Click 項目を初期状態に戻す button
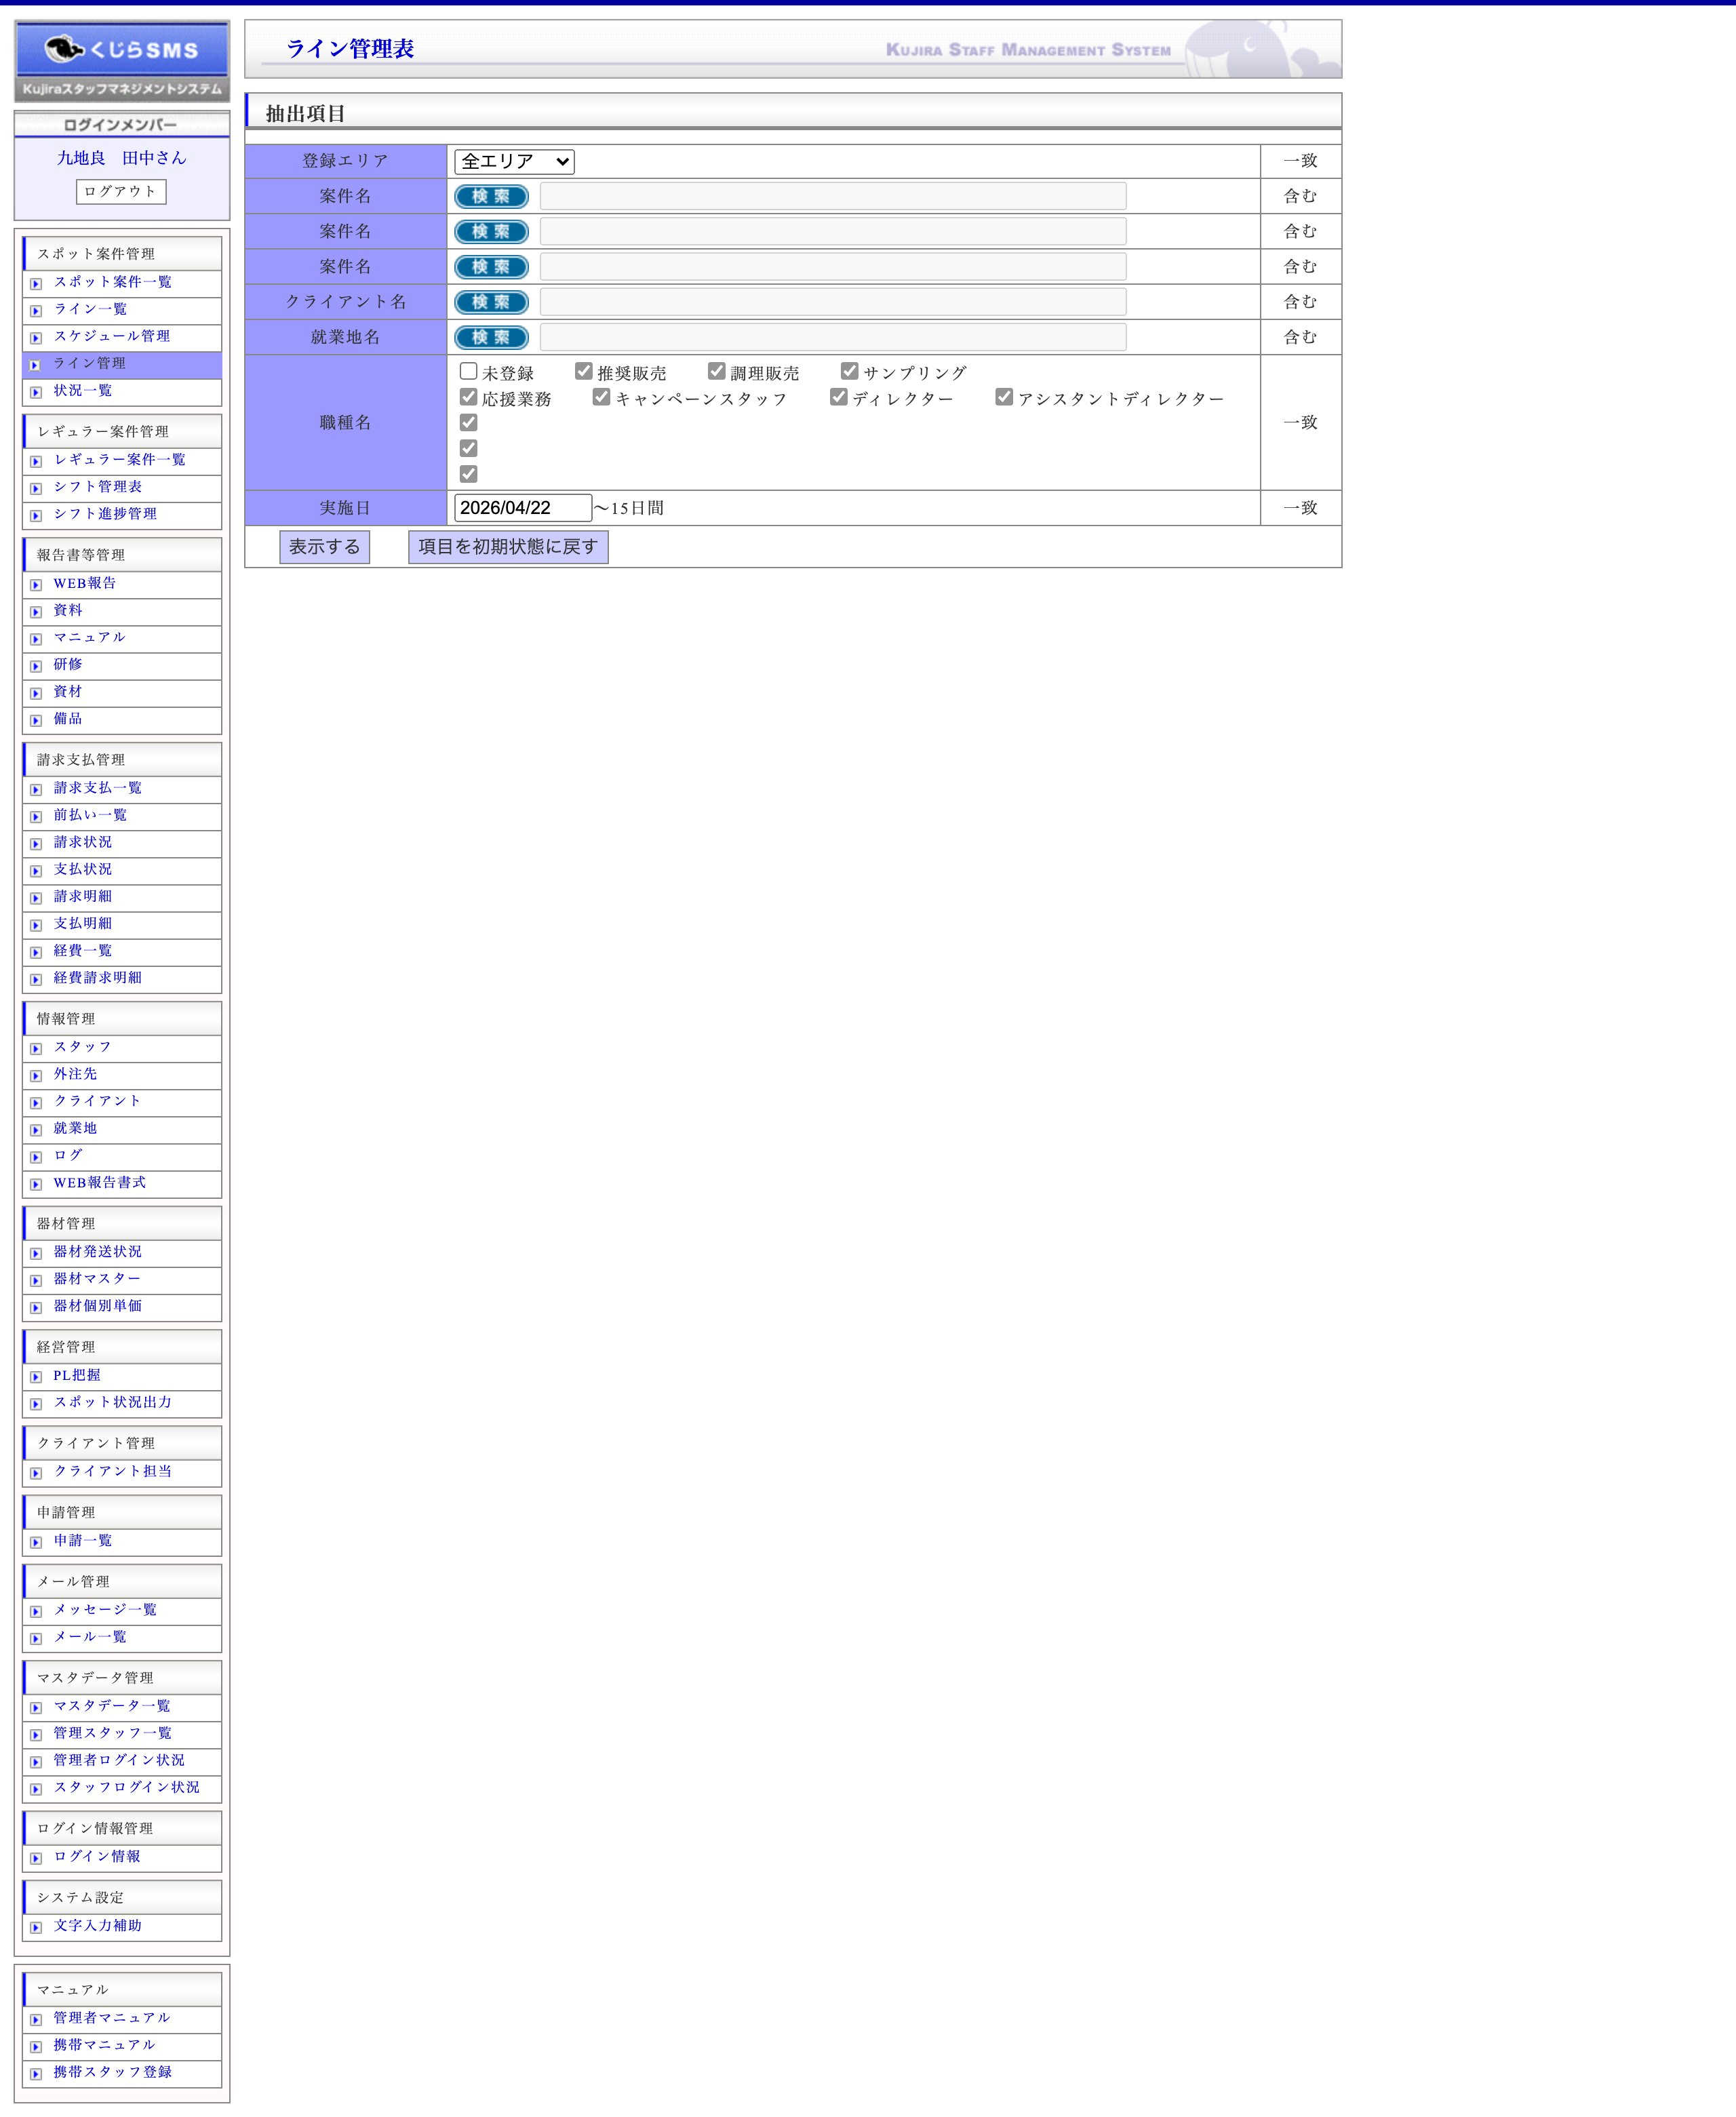The image size is (1736, 2117). (x=508, y=547)
